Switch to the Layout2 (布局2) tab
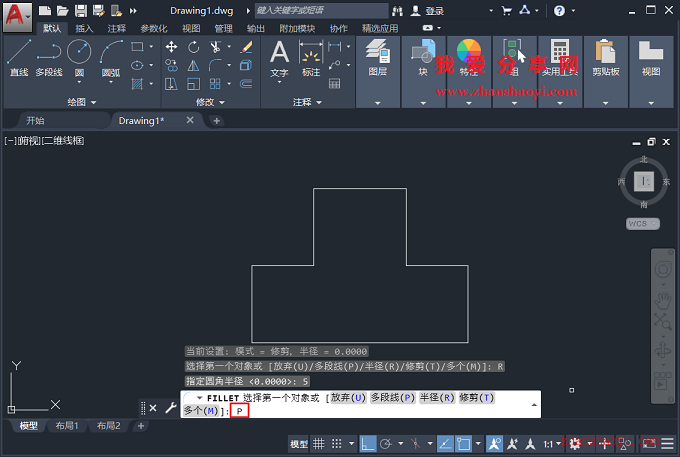 pos(108,426)
